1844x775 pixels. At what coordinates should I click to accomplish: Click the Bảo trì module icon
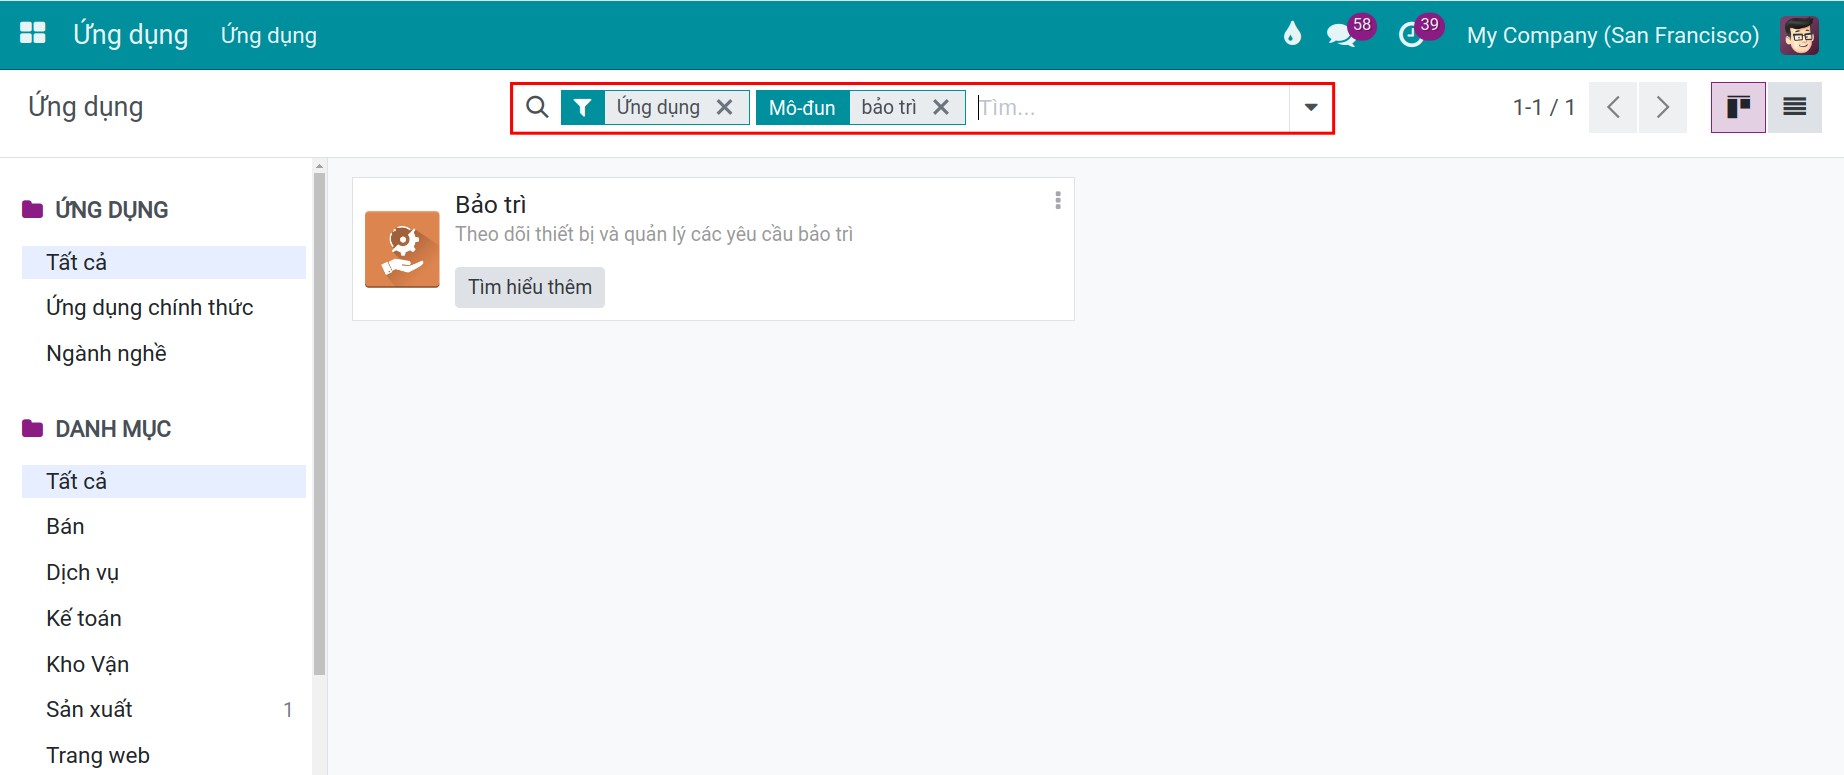click(x=402, y=249)
